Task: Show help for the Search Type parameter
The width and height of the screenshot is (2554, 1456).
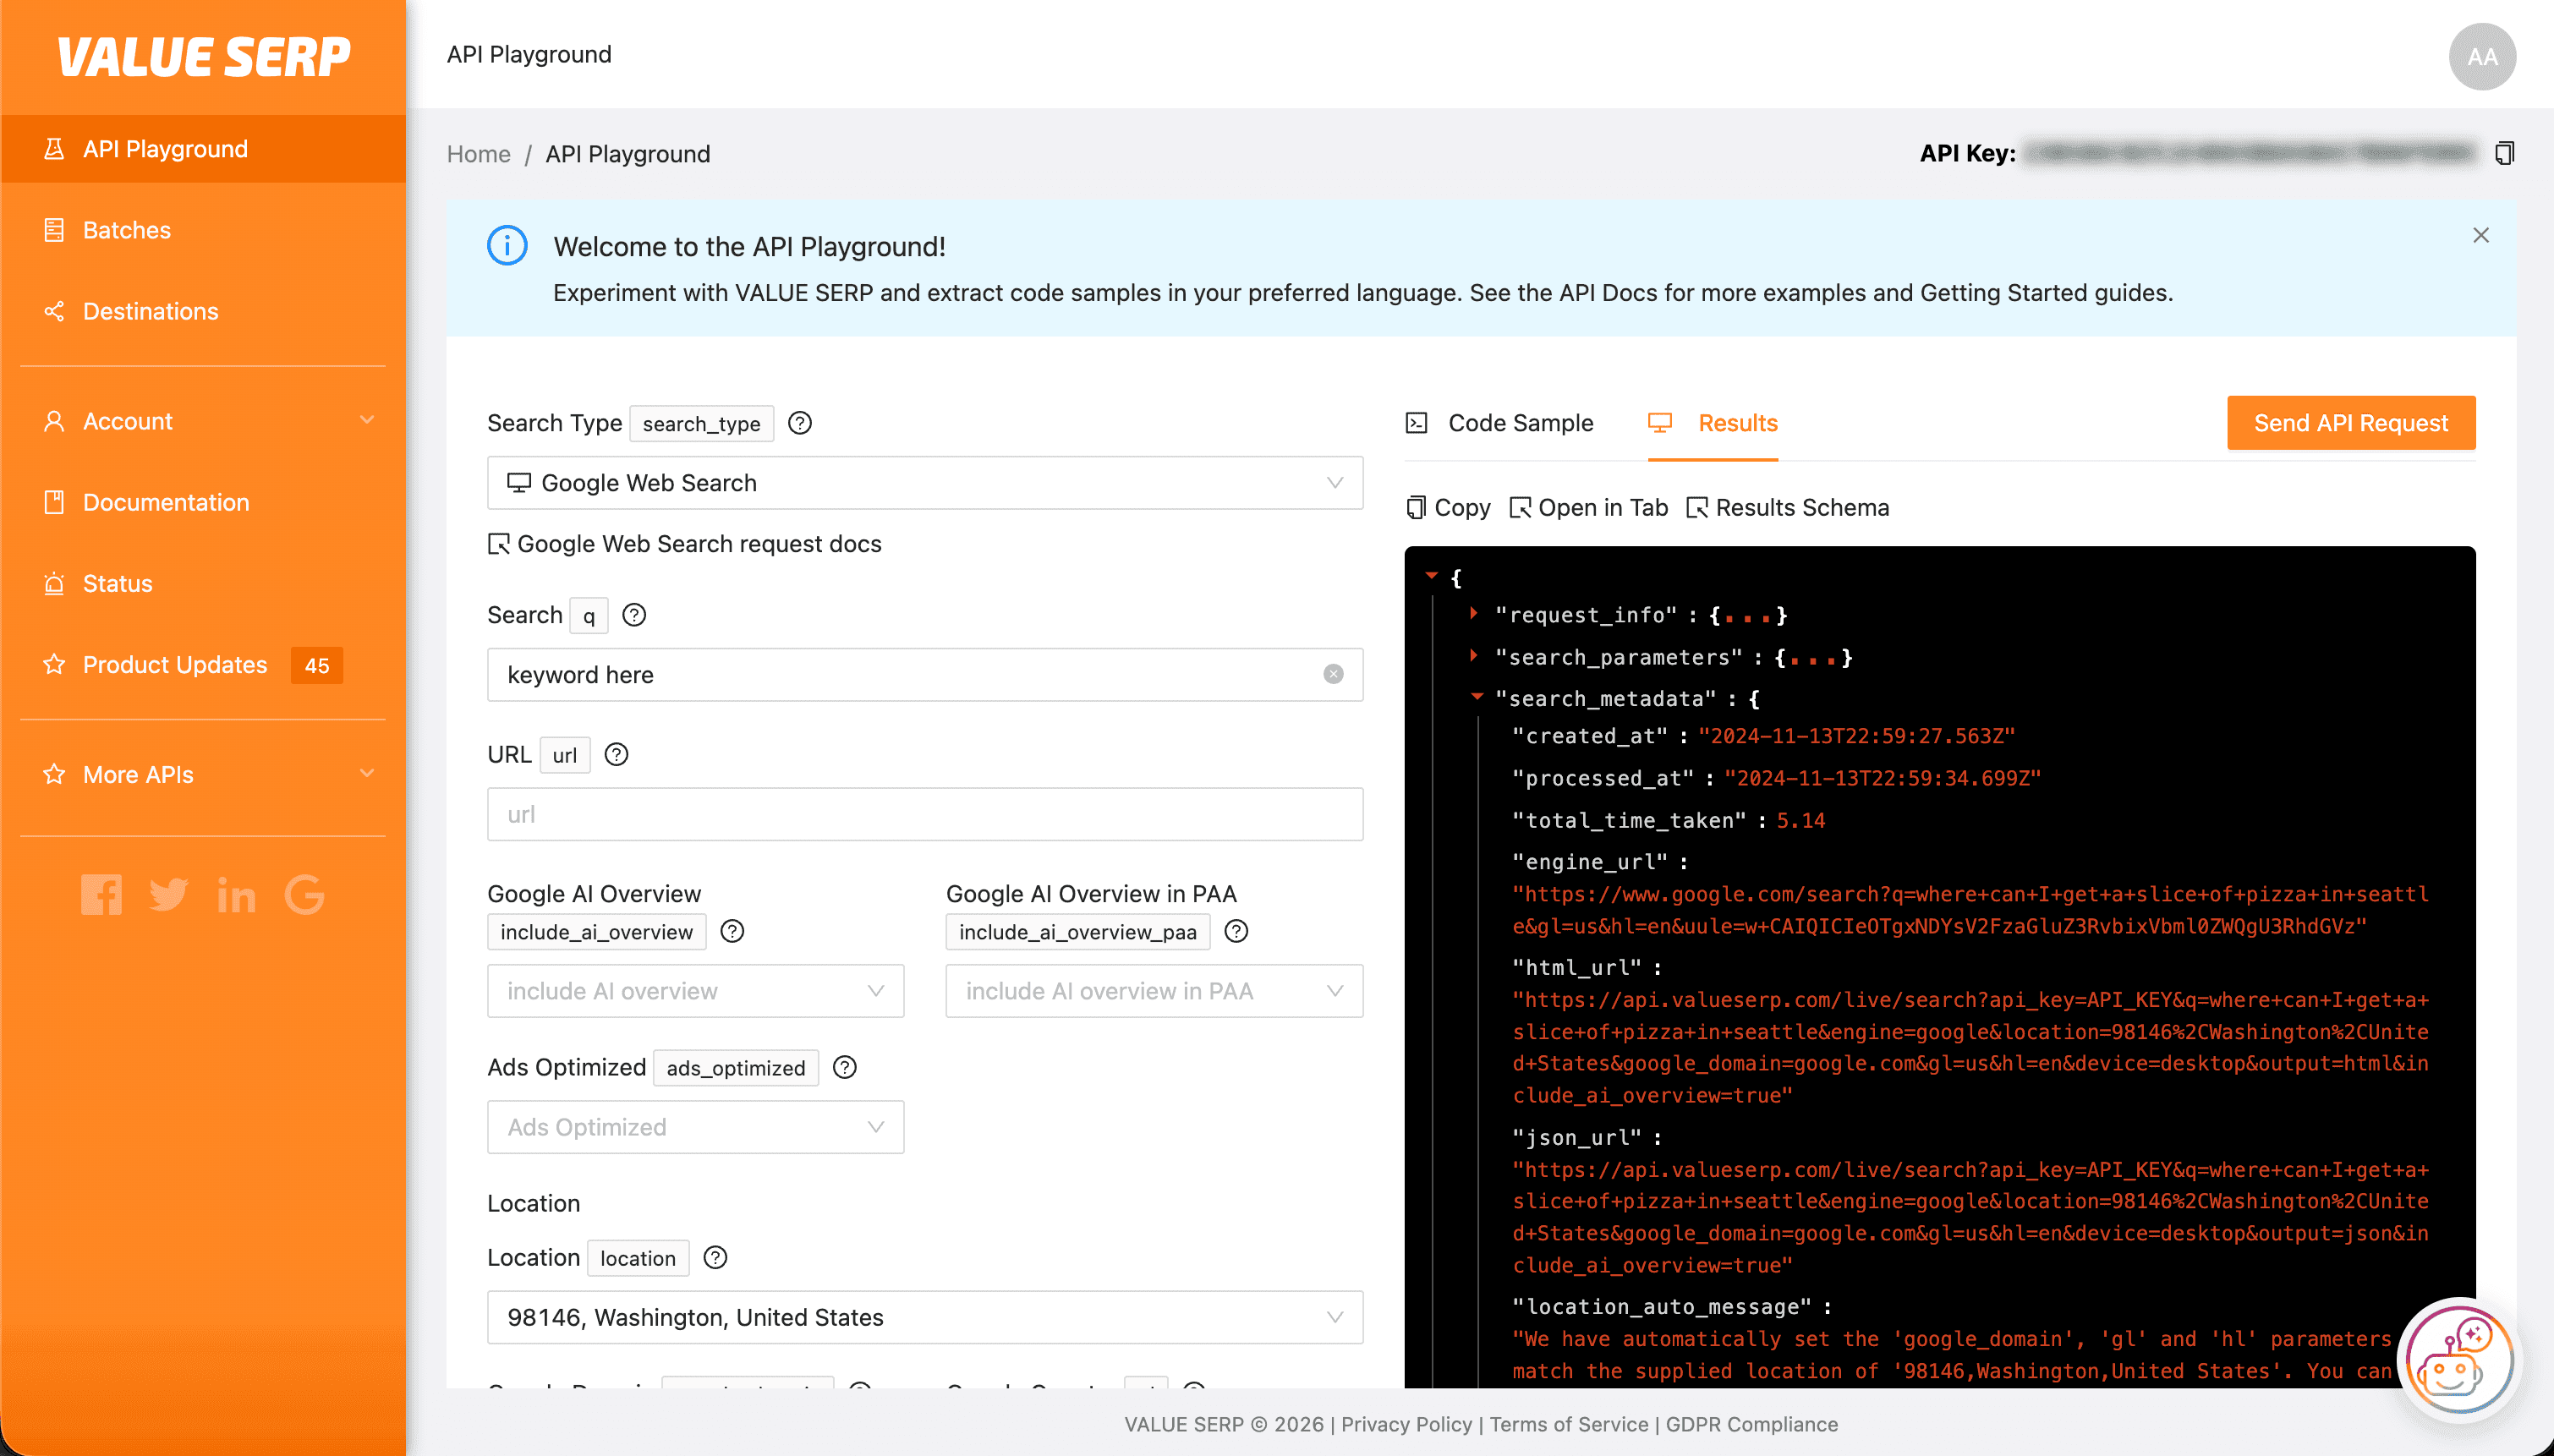Action: coord(800,423)
